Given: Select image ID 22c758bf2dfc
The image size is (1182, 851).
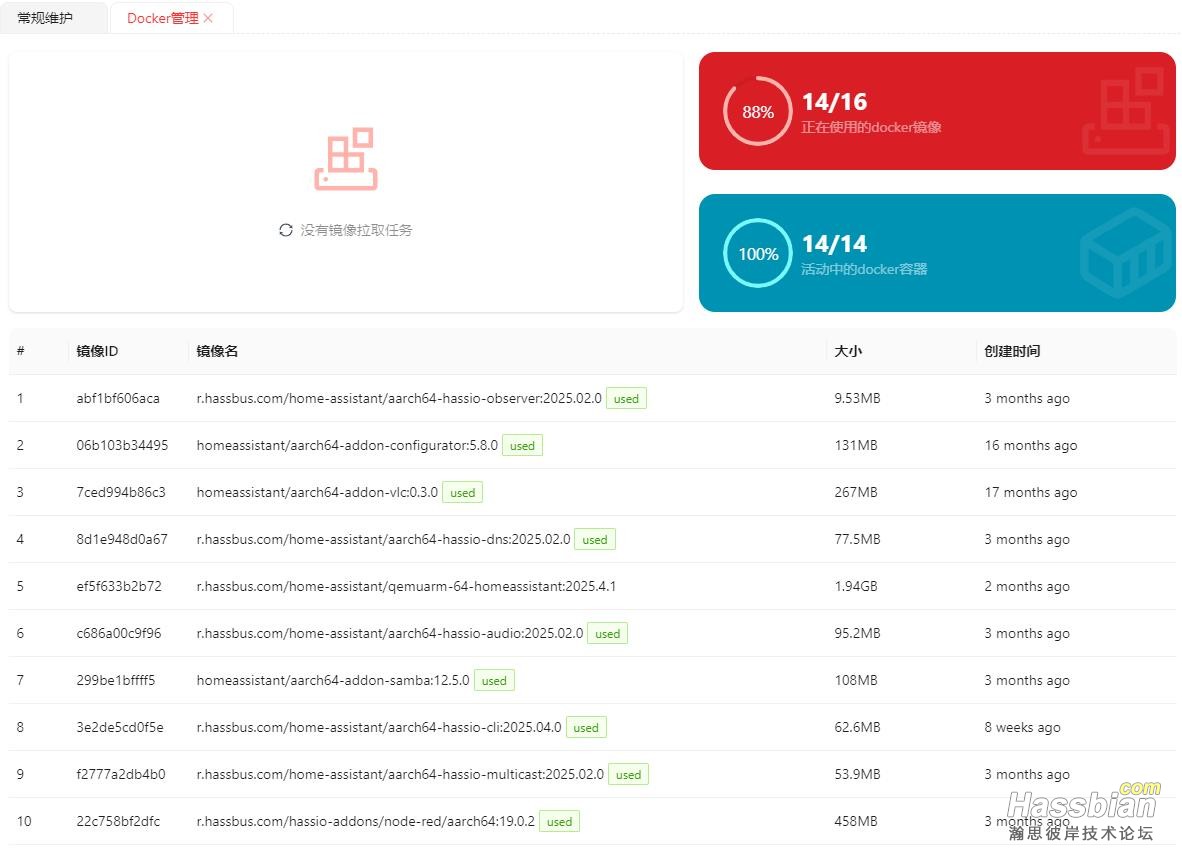Looking at the screenshot, I should [x=118, y=821].
